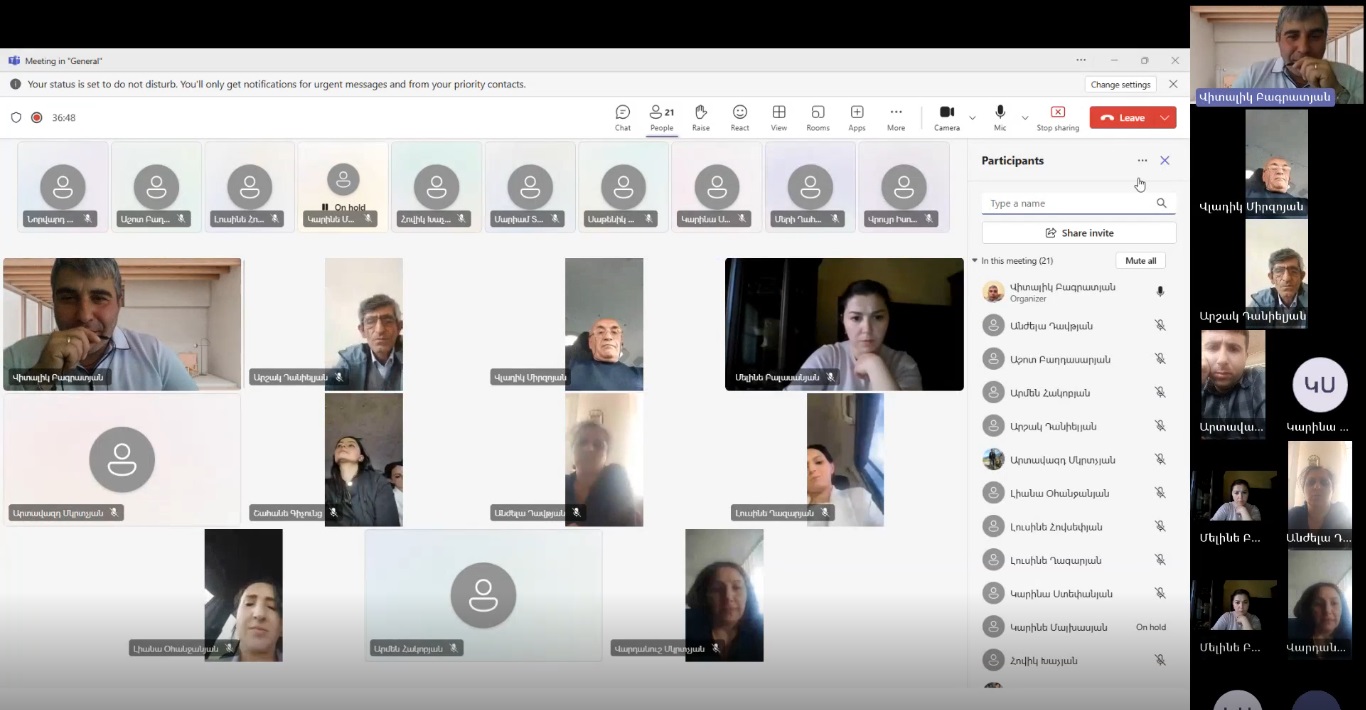Click the Mute all button
This screenshot has width=1366, height=710.
1140,261
